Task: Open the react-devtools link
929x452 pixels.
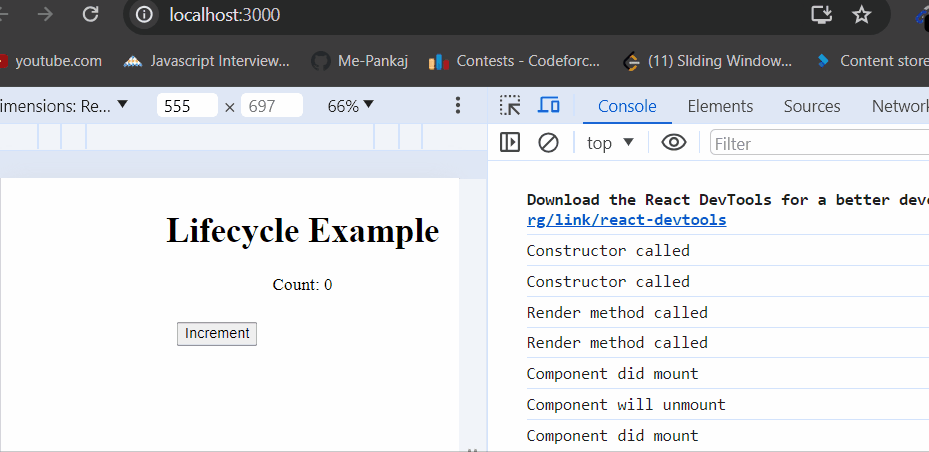Action: pyautogui.click(x=626, y=220)
